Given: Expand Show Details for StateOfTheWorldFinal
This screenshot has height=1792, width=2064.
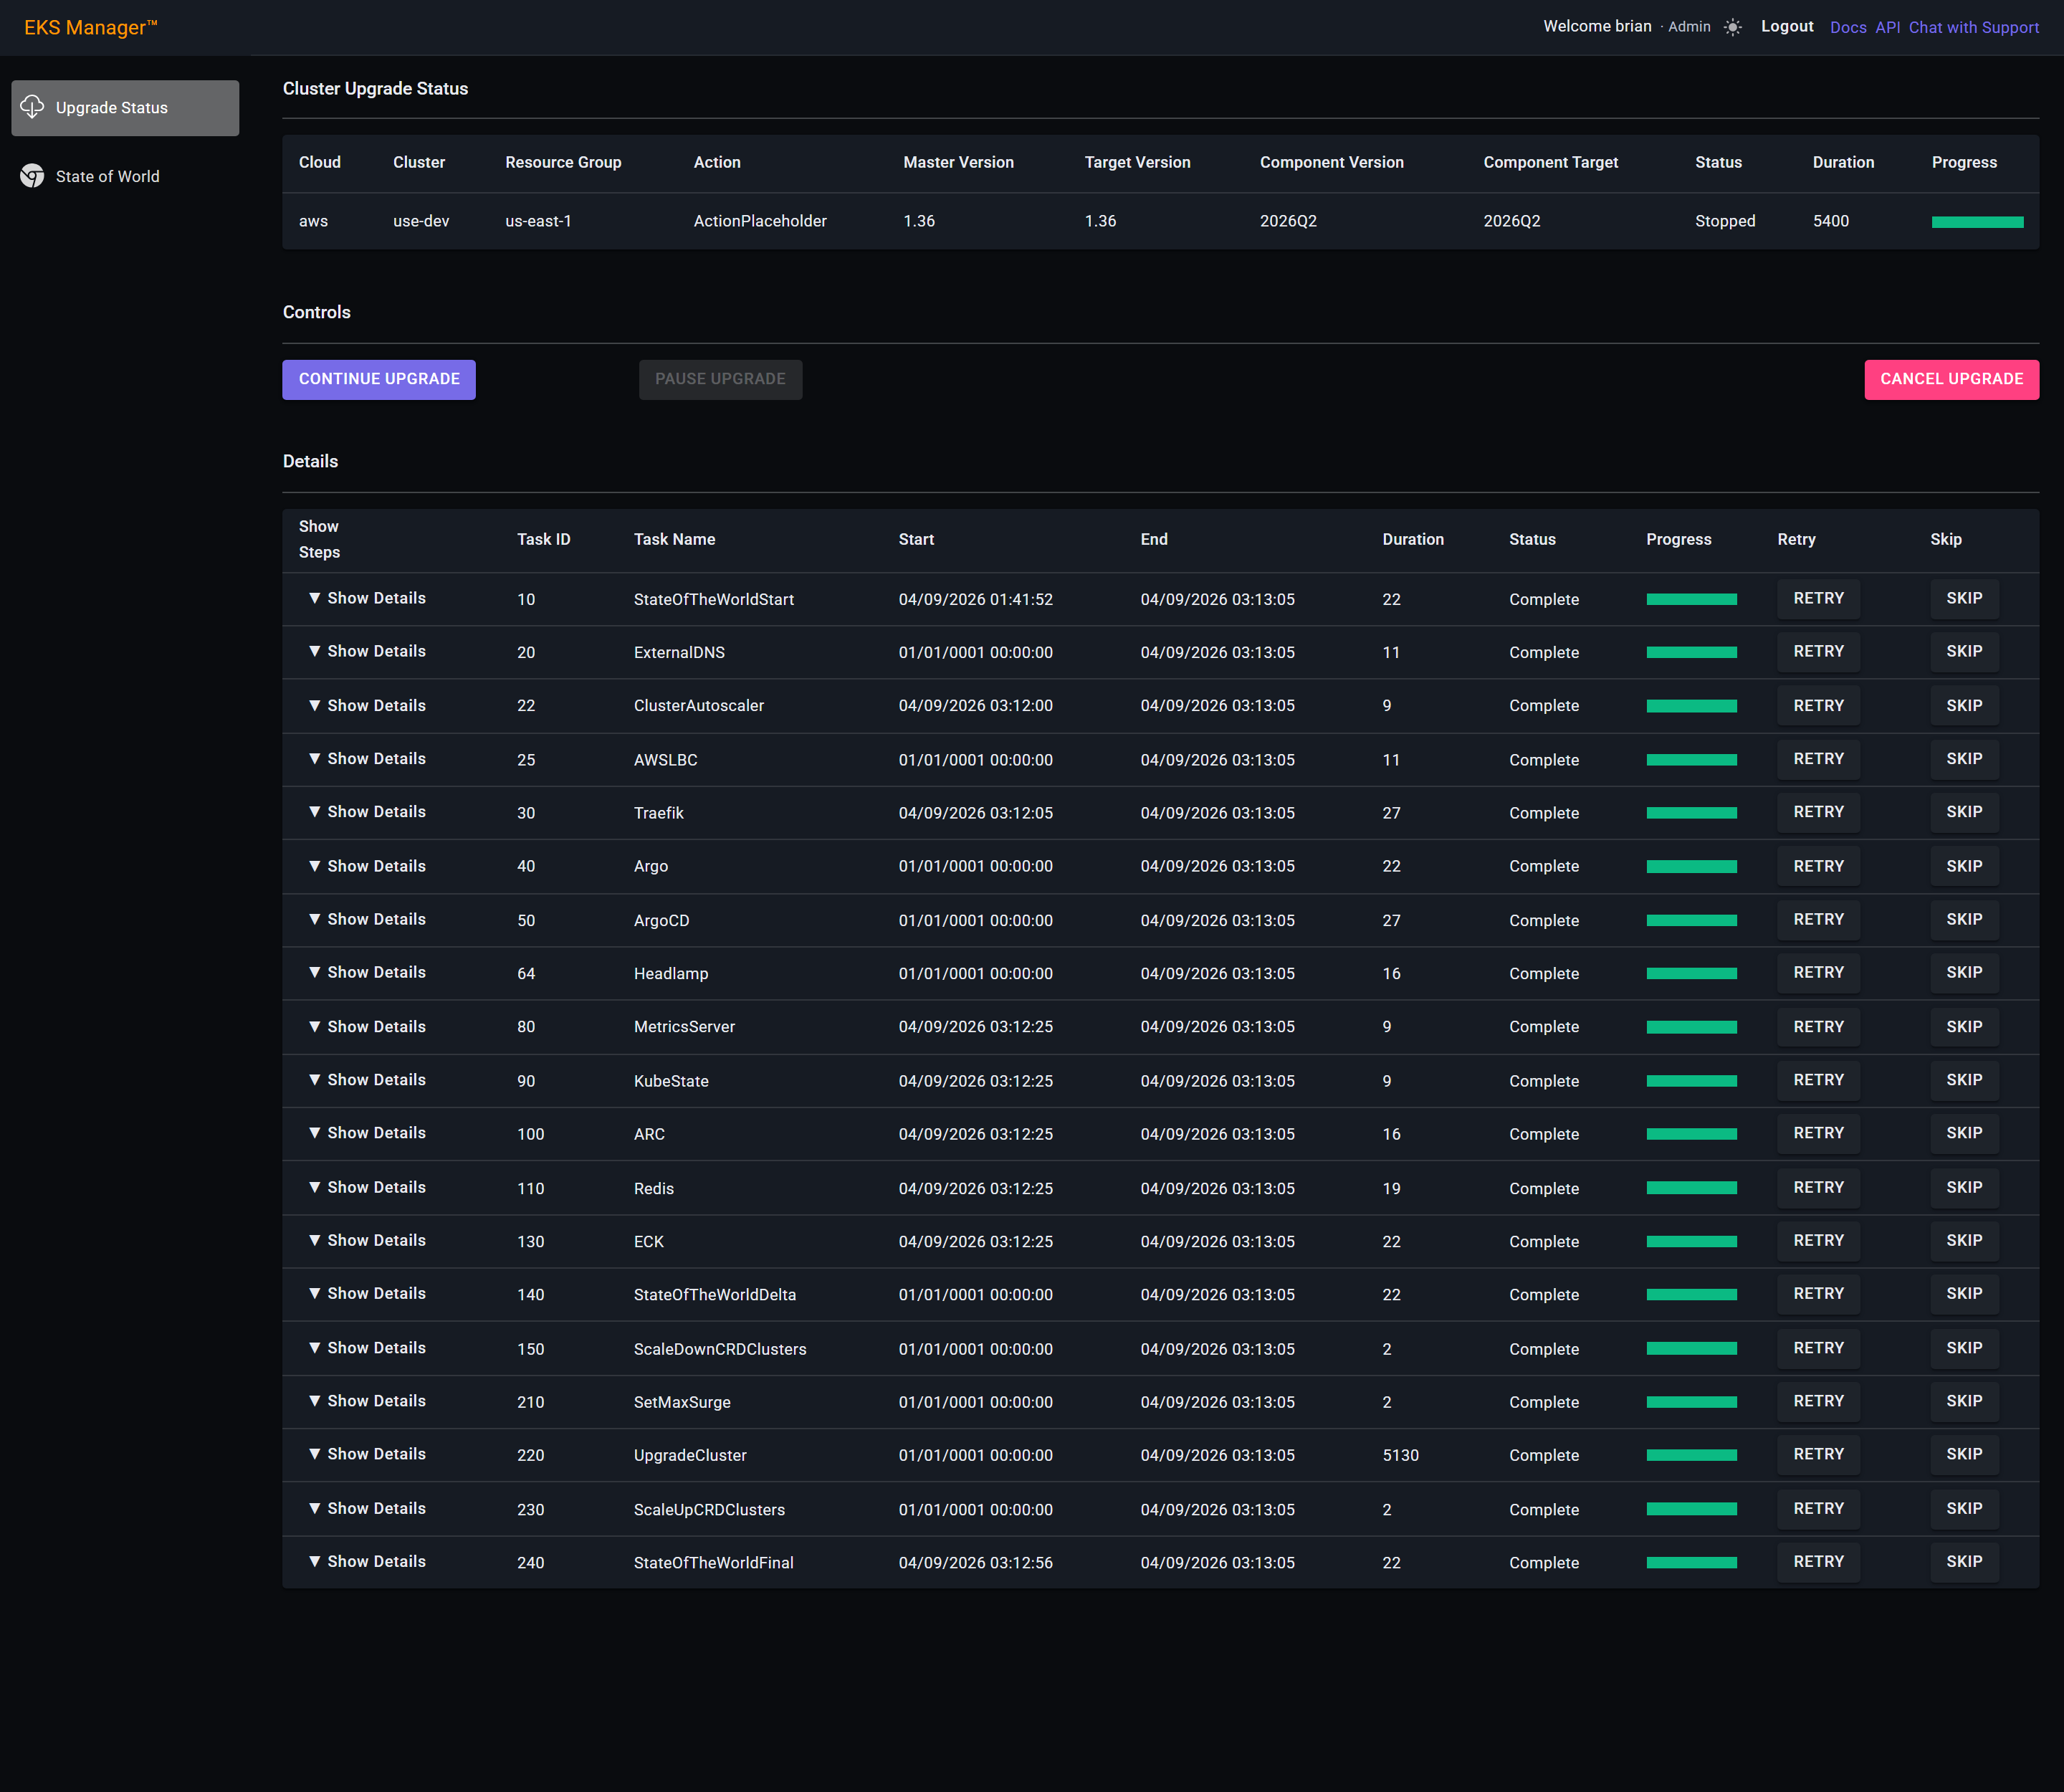Looking at the screenshot, I should click(367, 1561).
